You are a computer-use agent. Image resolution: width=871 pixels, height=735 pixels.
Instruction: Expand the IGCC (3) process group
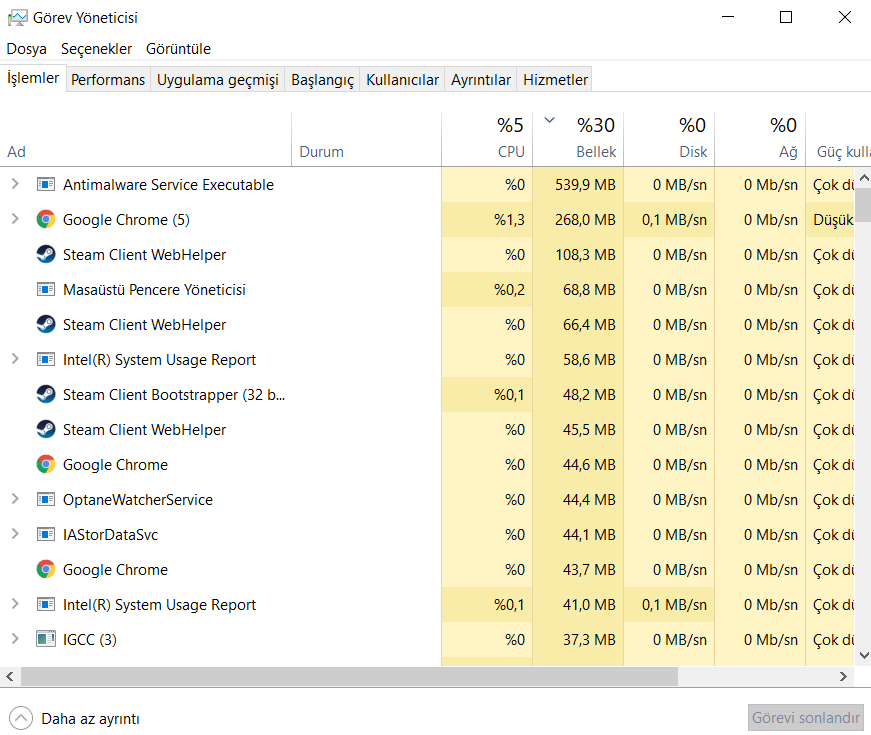click(x=15, y=640)
